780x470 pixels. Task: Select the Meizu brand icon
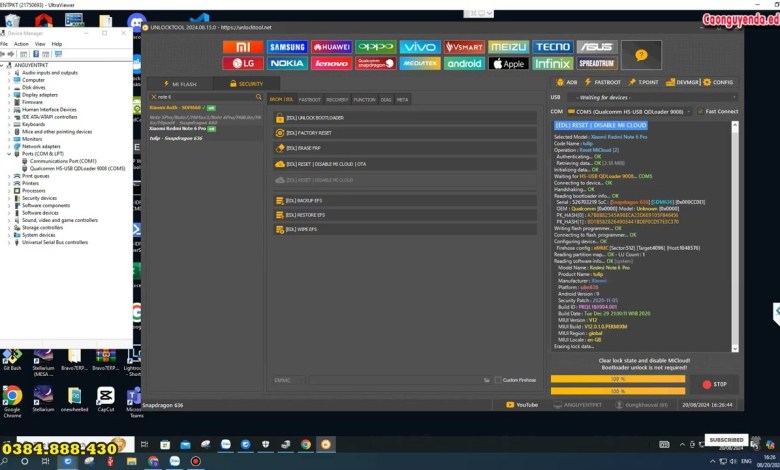point(508,47)
